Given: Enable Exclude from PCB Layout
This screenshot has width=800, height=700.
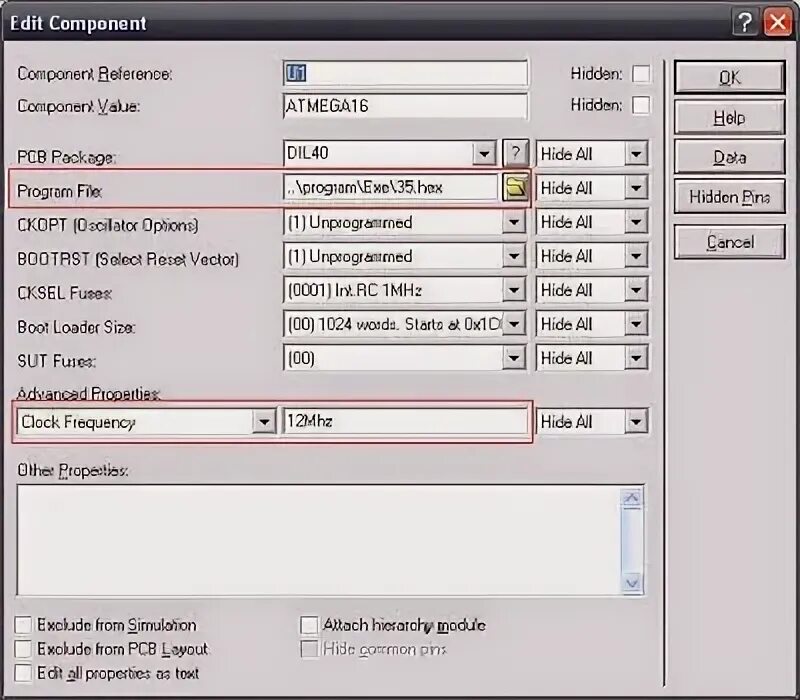Looking at the screenshot, I should [23, 648].
